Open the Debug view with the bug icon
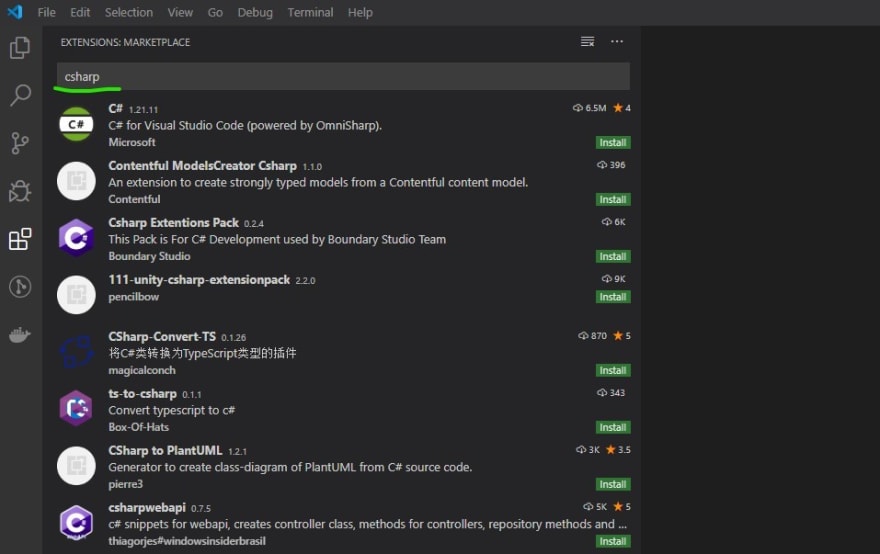 (20, 191)
